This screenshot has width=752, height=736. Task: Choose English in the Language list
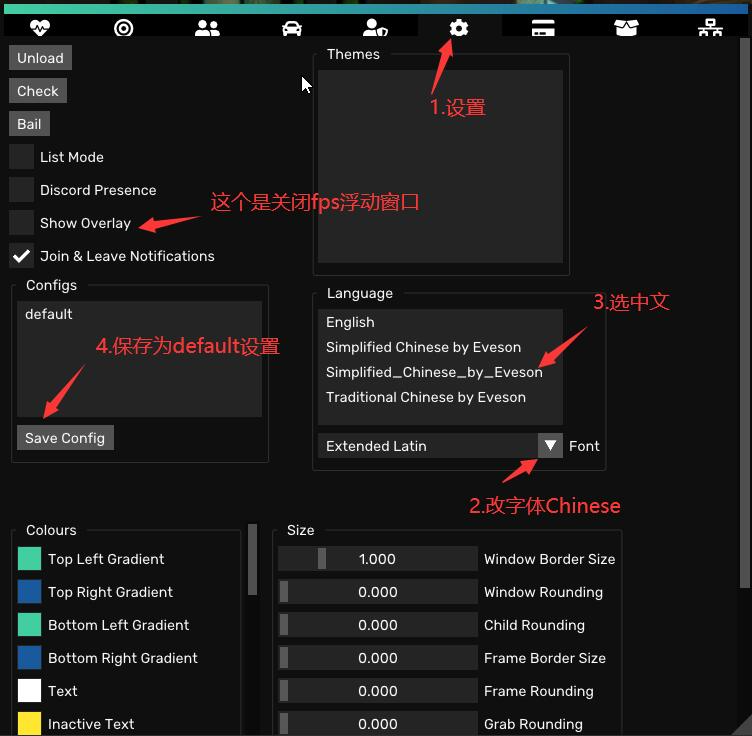point(350,322)
